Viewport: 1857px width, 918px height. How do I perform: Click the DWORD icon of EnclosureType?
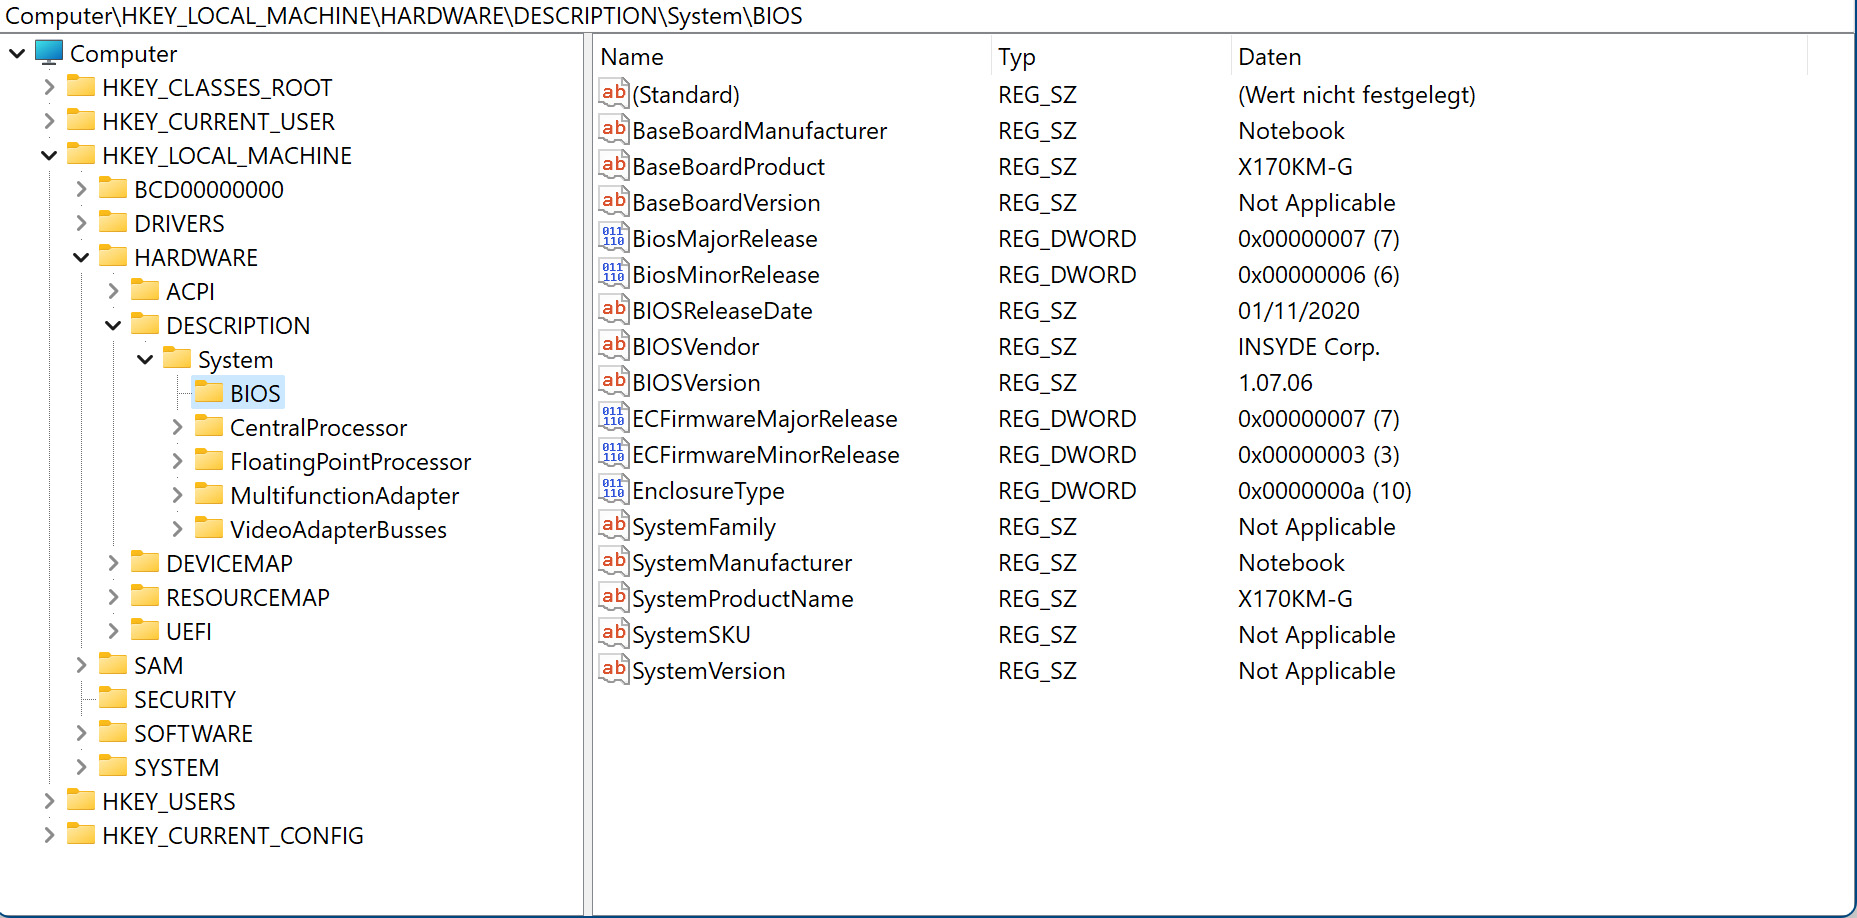coord(613,490)
